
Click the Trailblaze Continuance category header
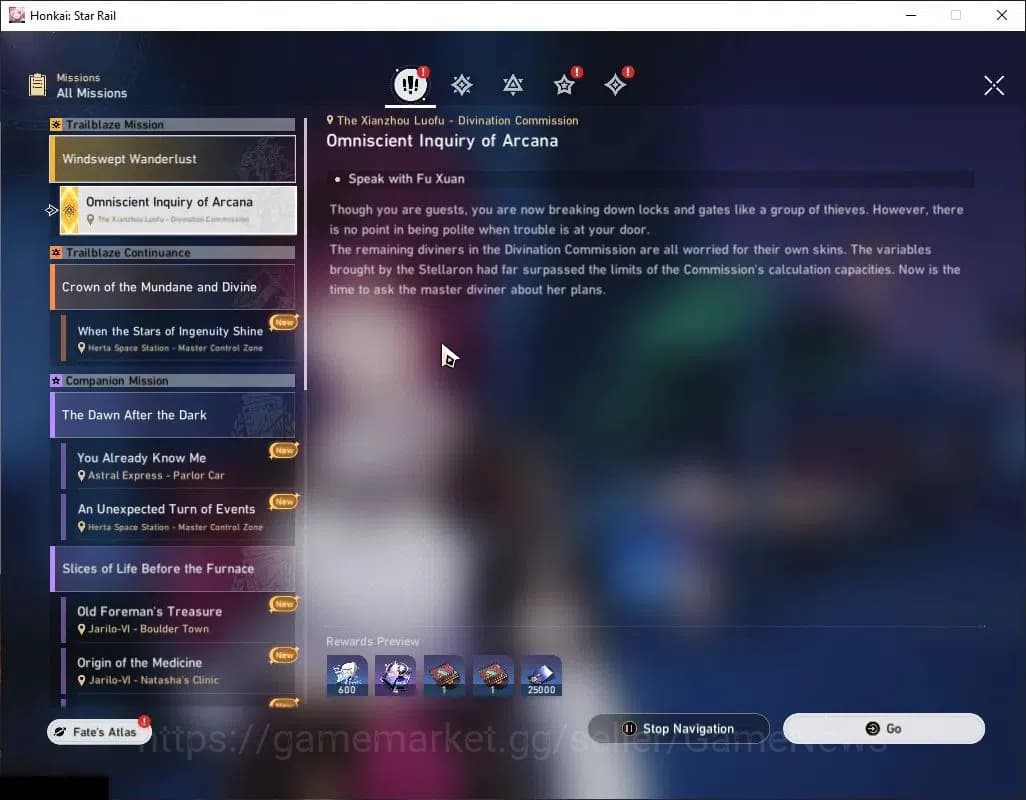click(x=173, y=252)
